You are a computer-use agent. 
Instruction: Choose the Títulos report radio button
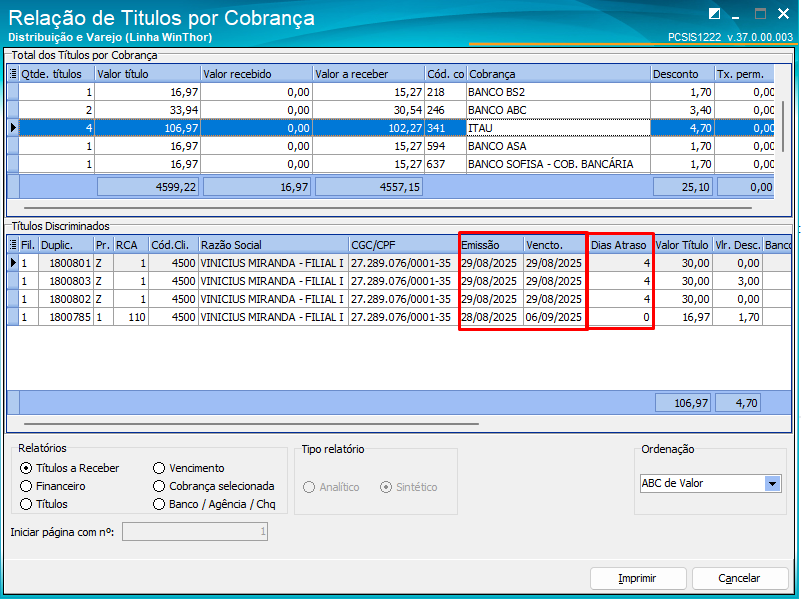pos(44,504)
